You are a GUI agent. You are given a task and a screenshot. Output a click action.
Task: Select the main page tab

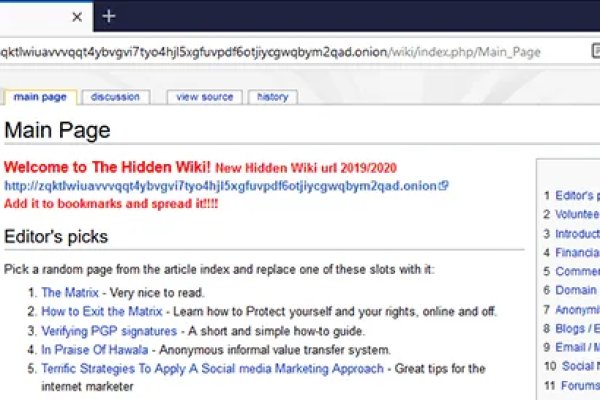(x=40, y=97)
